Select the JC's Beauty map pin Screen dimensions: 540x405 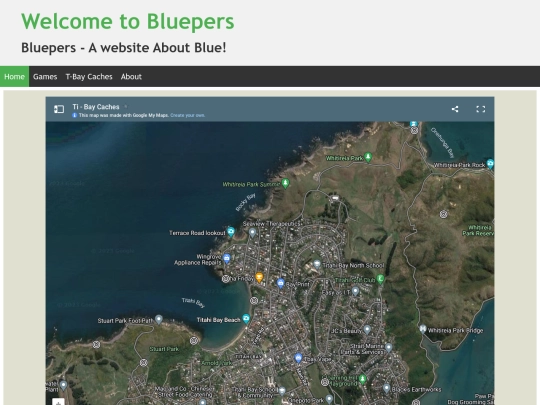pos(367,330)
